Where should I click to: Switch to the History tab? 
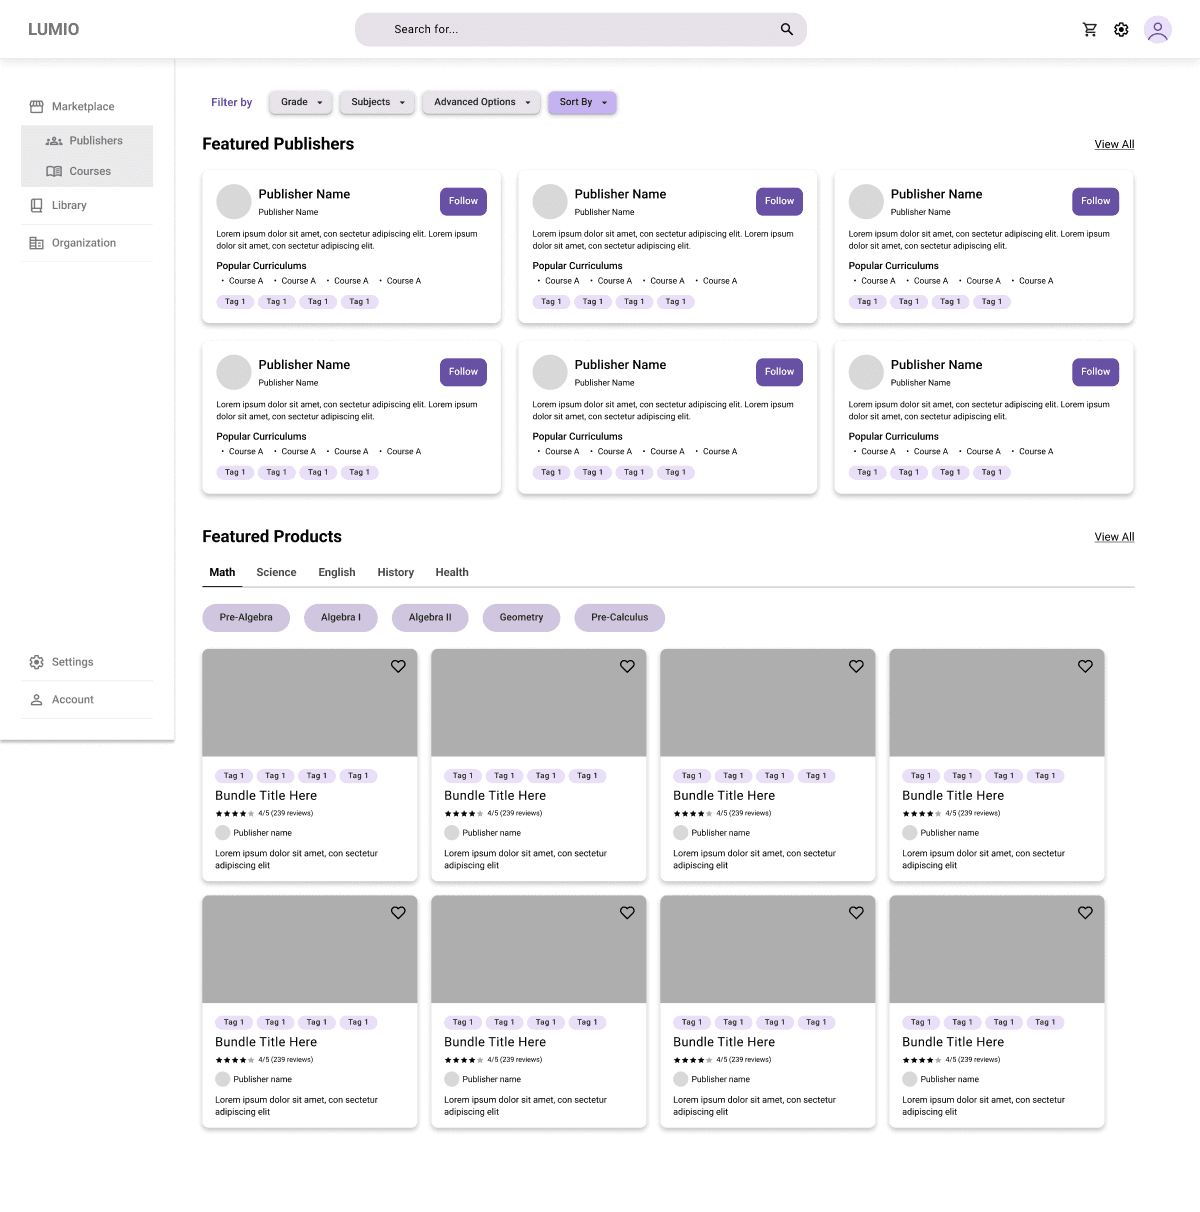tap(395, 573)
